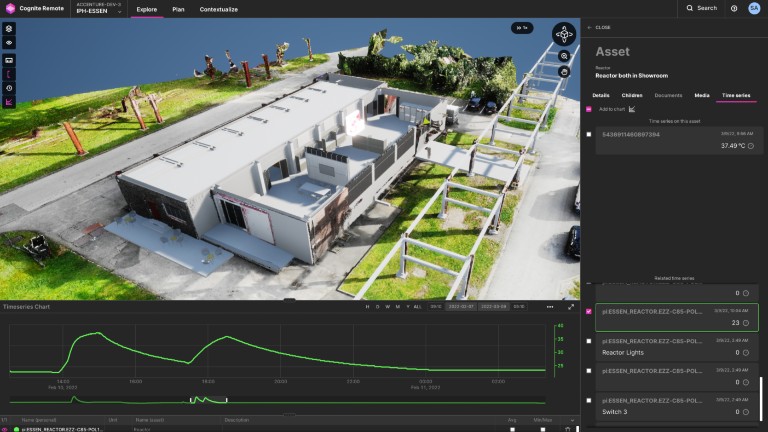Open the Documents tab of the asset

(x=668, y=96)
